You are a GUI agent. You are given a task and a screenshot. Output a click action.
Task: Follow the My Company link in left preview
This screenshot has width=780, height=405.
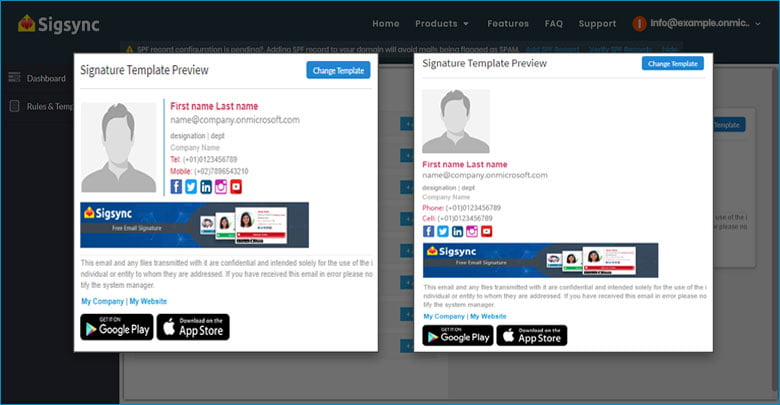click(x=102, y=301)
